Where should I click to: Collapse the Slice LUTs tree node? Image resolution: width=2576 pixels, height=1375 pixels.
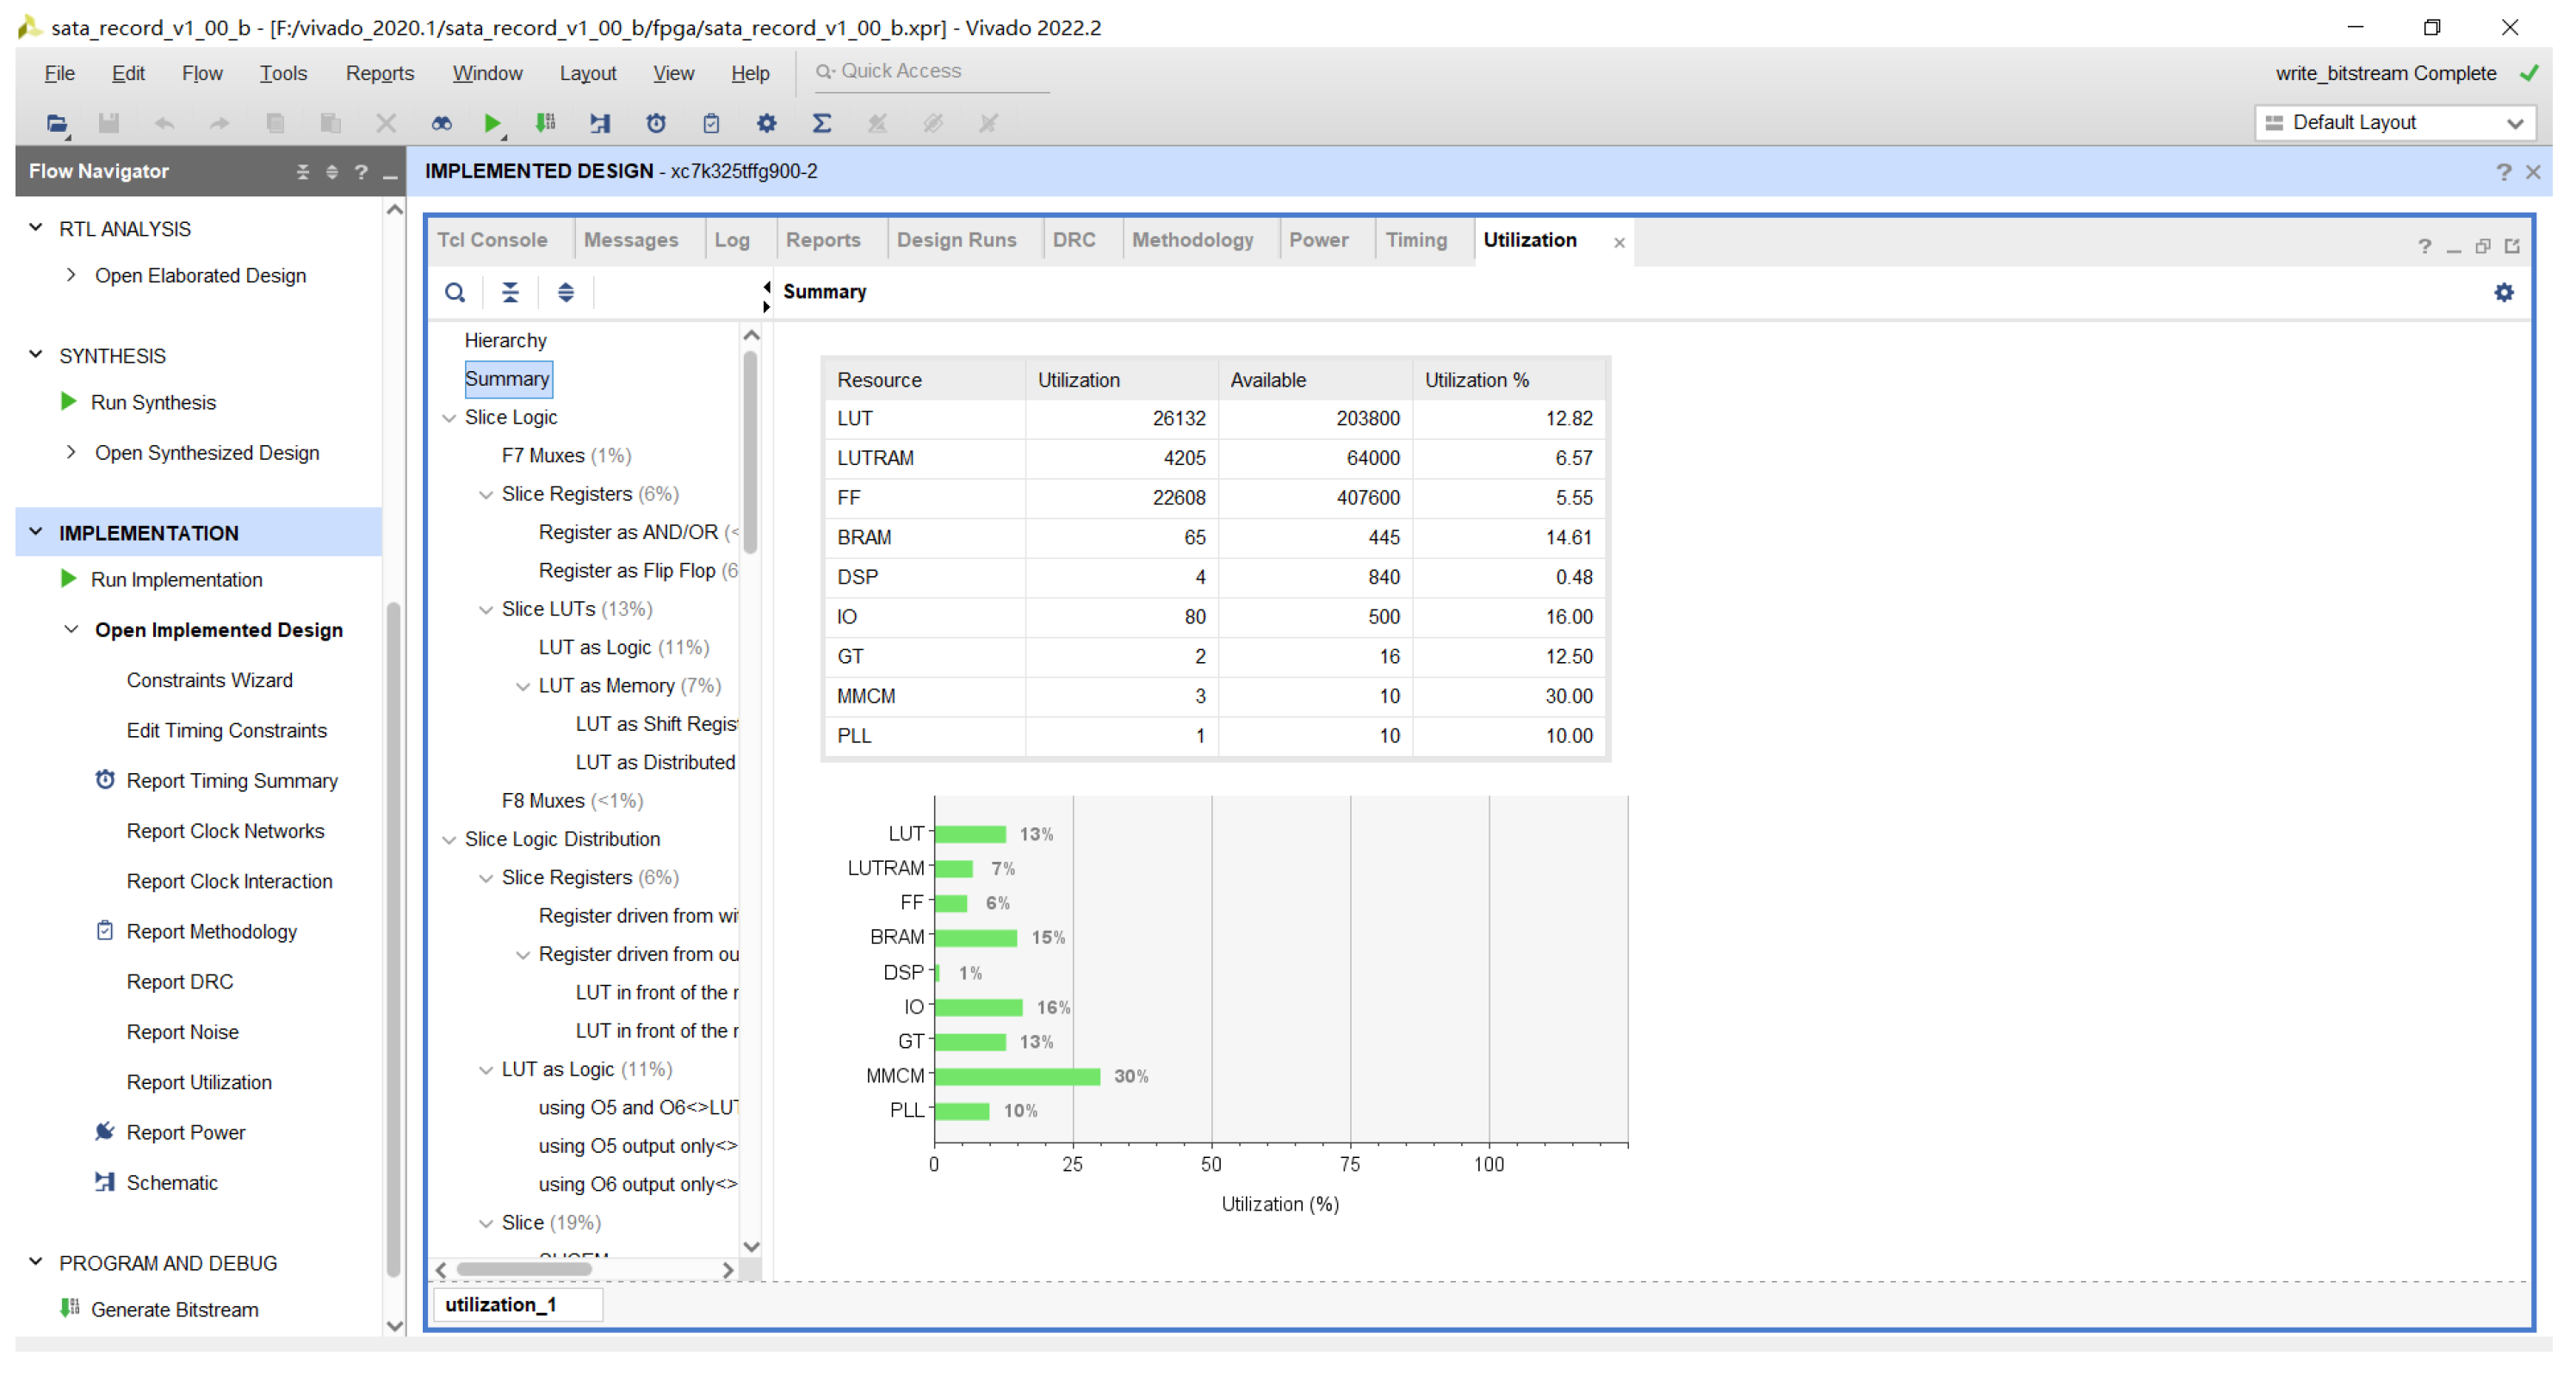click(x=486, y=609)
